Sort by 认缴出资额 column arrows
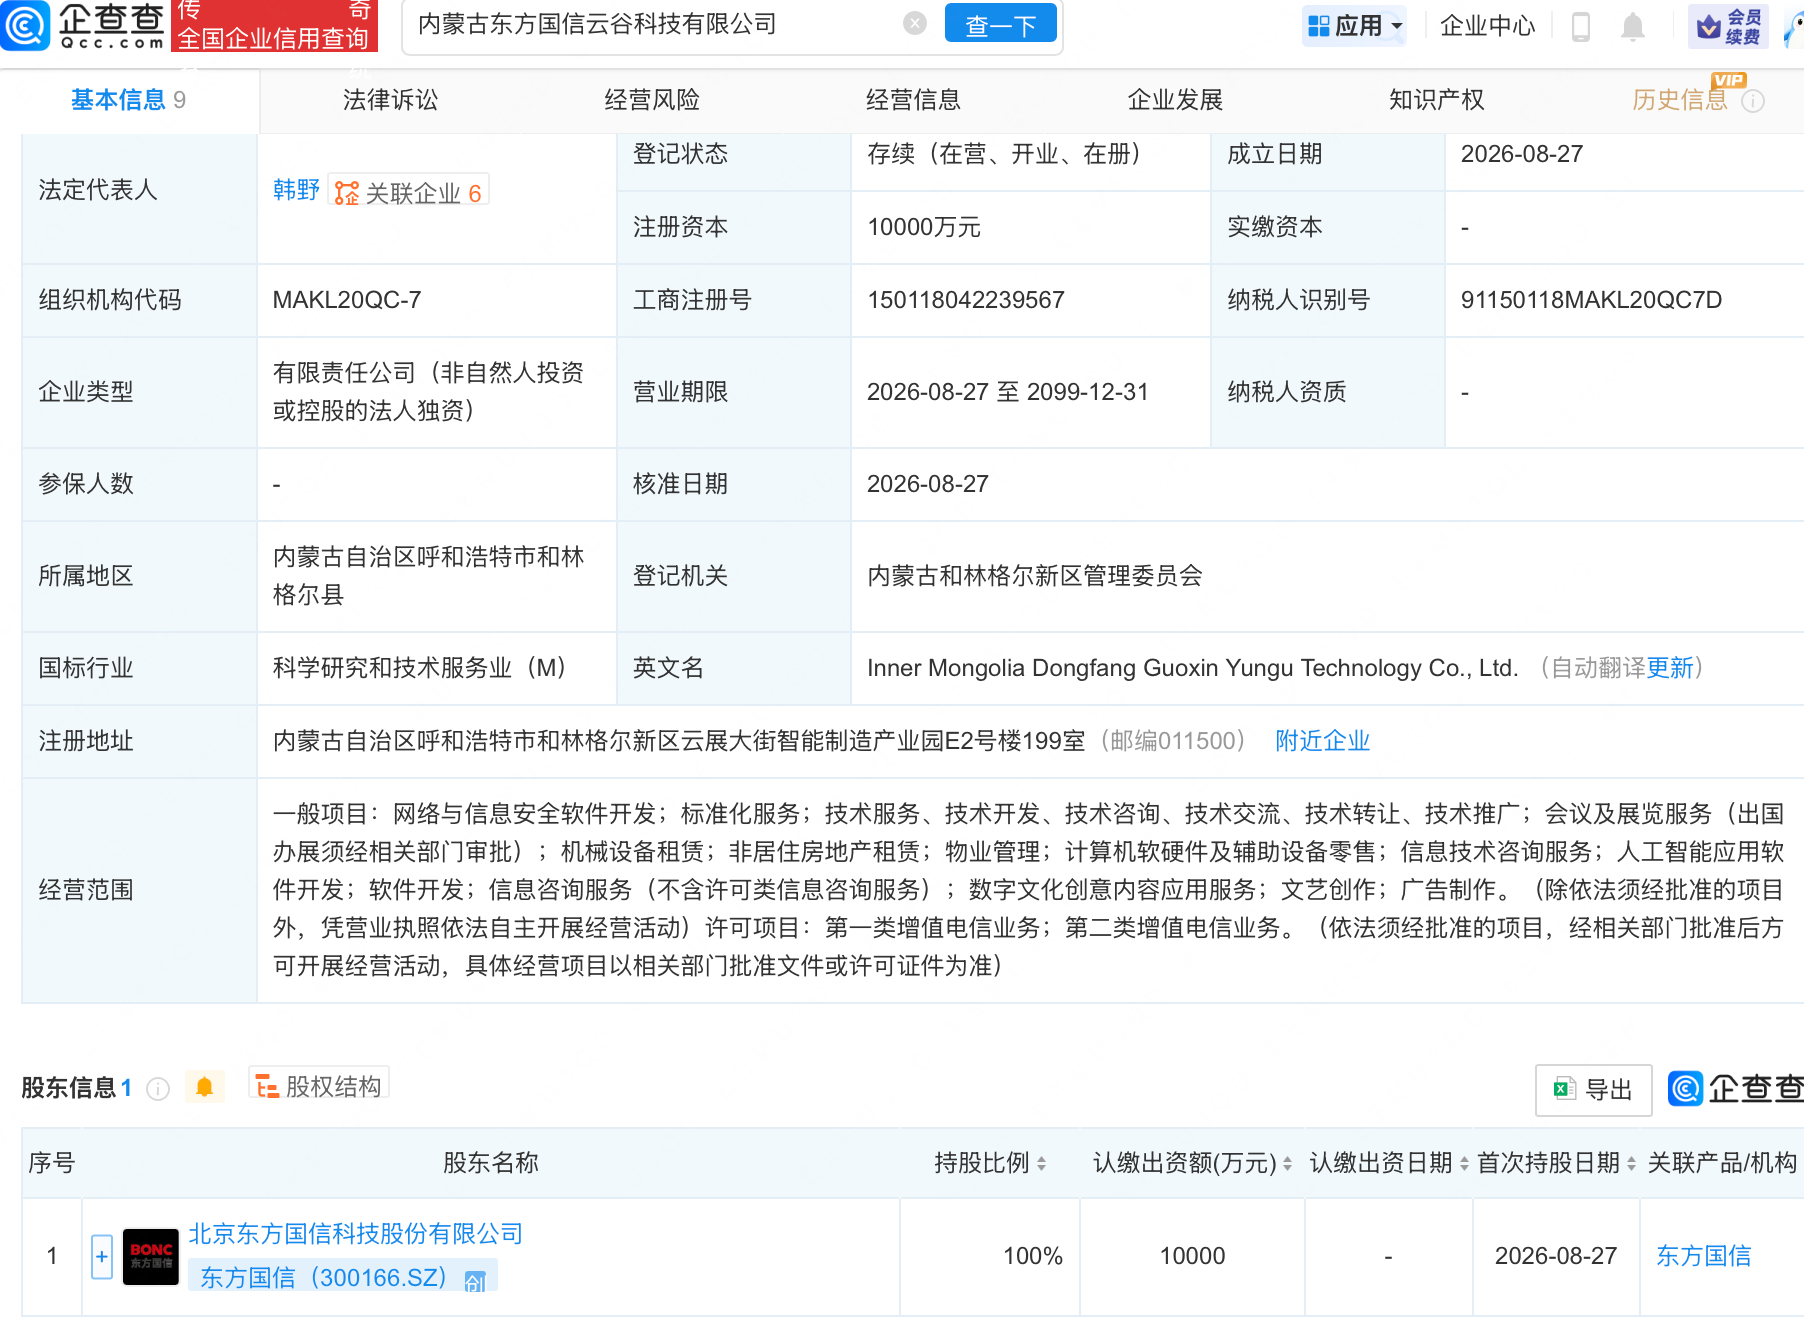This screenshot has width=1804, height=1318. [1287, 1163]
